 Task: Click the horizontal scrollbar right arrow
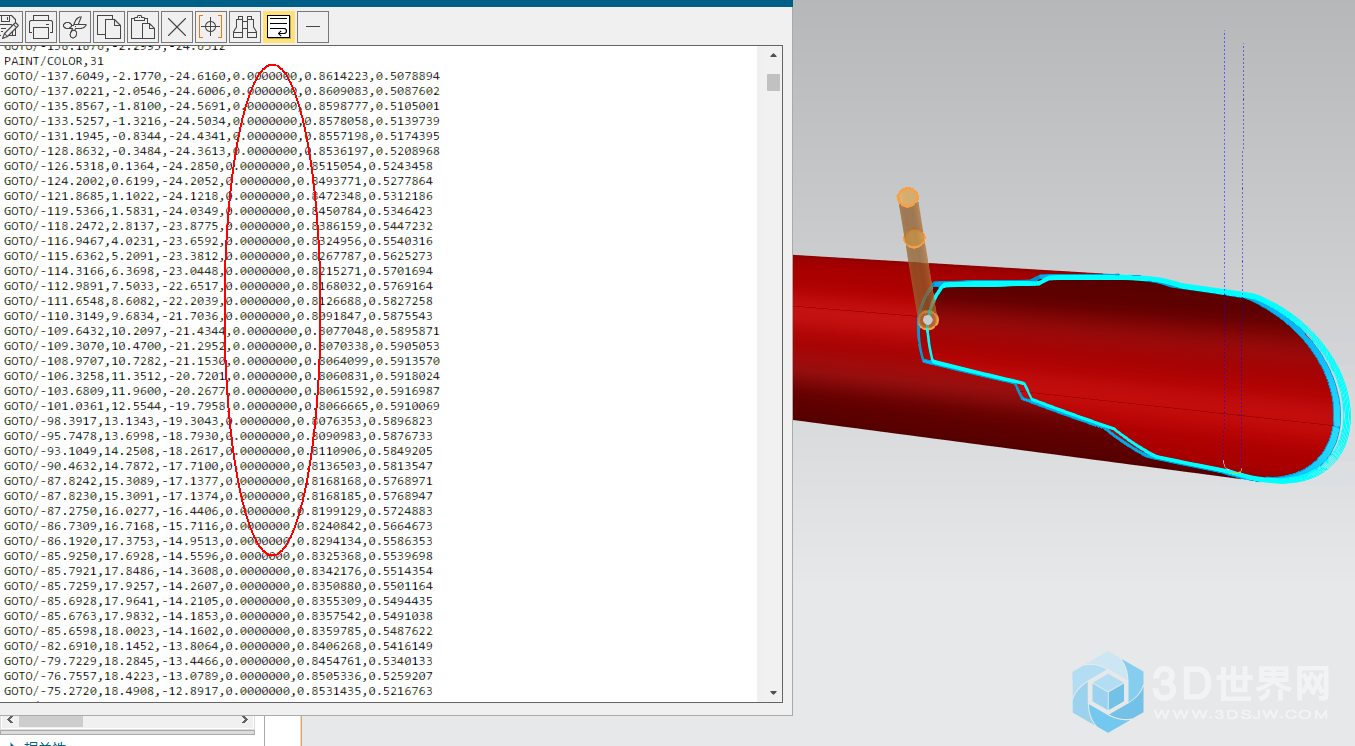(246, 720)
